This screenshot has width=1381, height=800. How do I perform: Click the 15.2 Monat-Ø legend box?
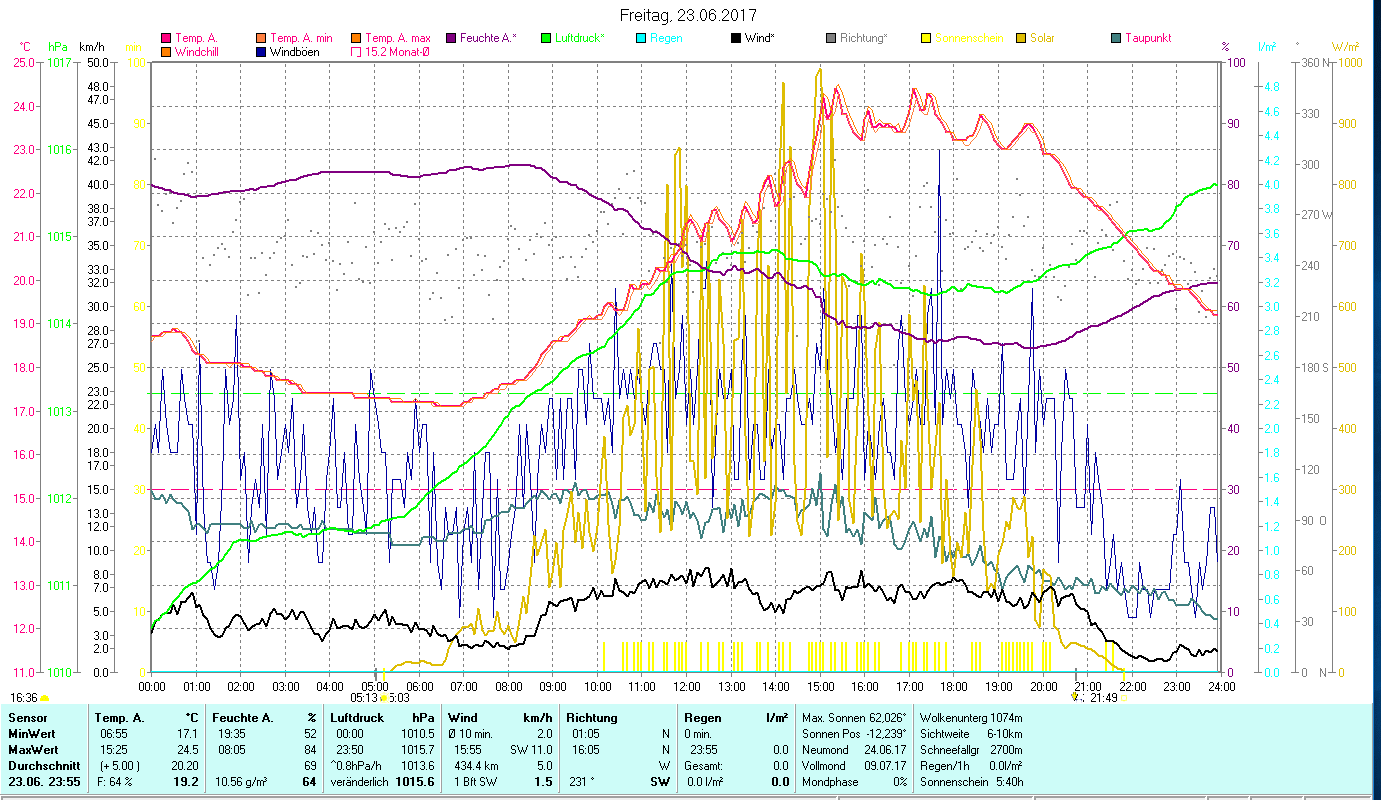(x=355, y=52)
